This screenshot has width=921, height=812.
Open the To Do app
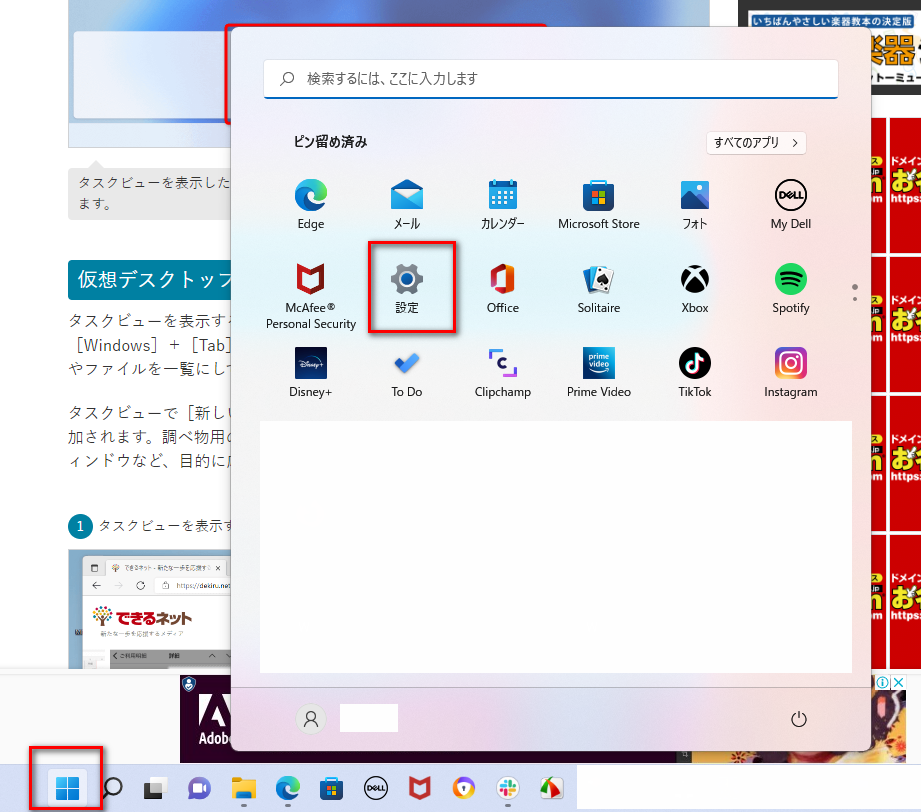(406, 373)
